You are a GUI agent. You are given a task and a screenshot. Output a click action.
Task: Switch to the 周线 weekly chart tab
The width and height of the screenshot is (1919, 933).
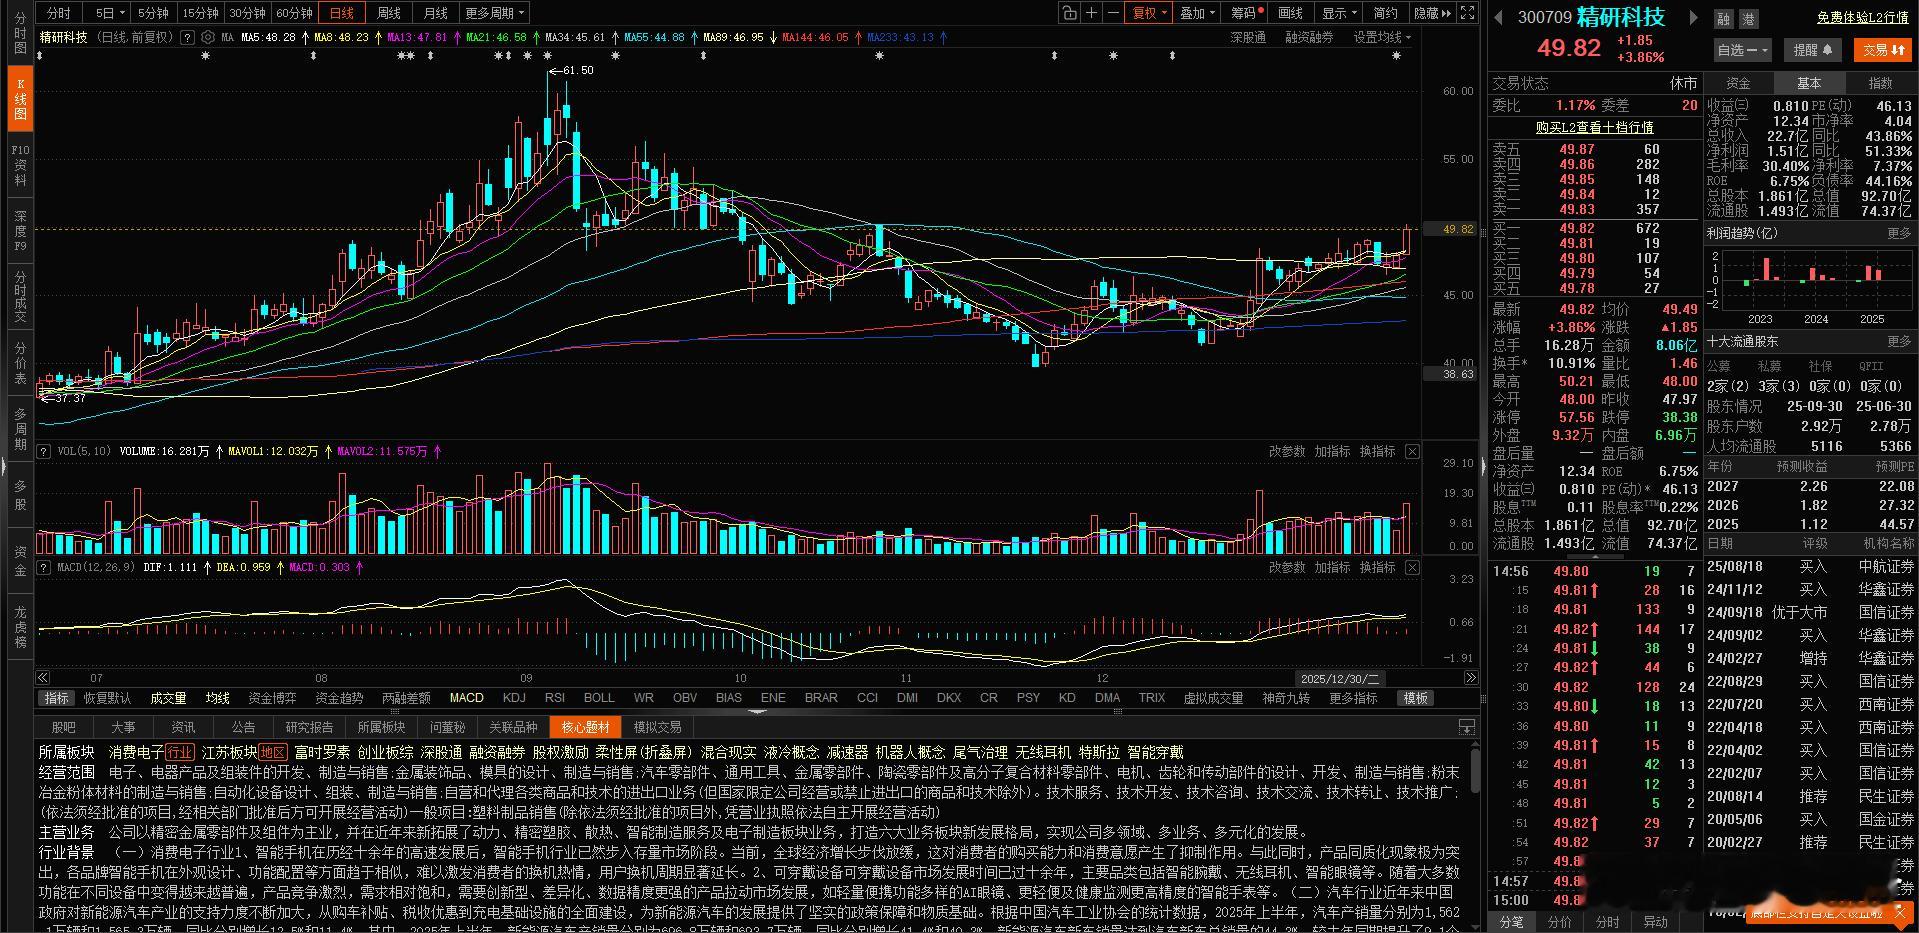coord(388,13)
